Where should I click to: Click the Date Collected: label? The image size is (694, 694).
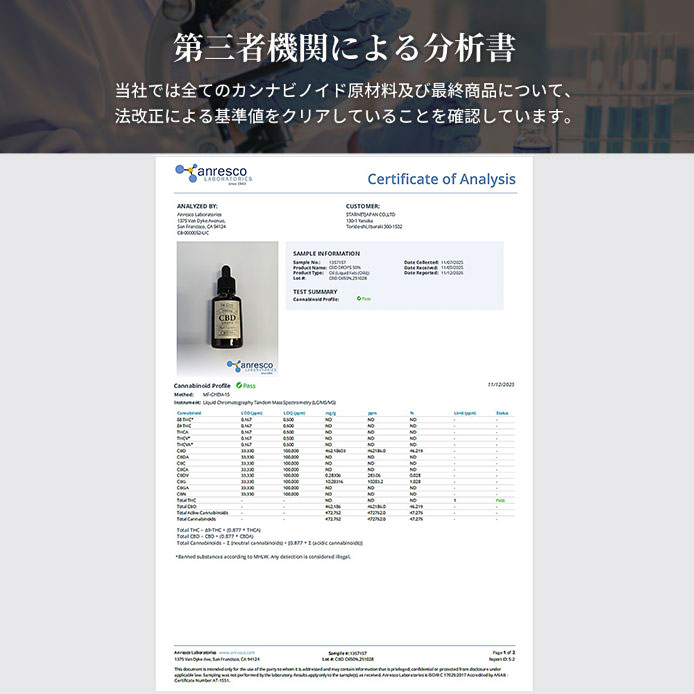pos(421,262)
